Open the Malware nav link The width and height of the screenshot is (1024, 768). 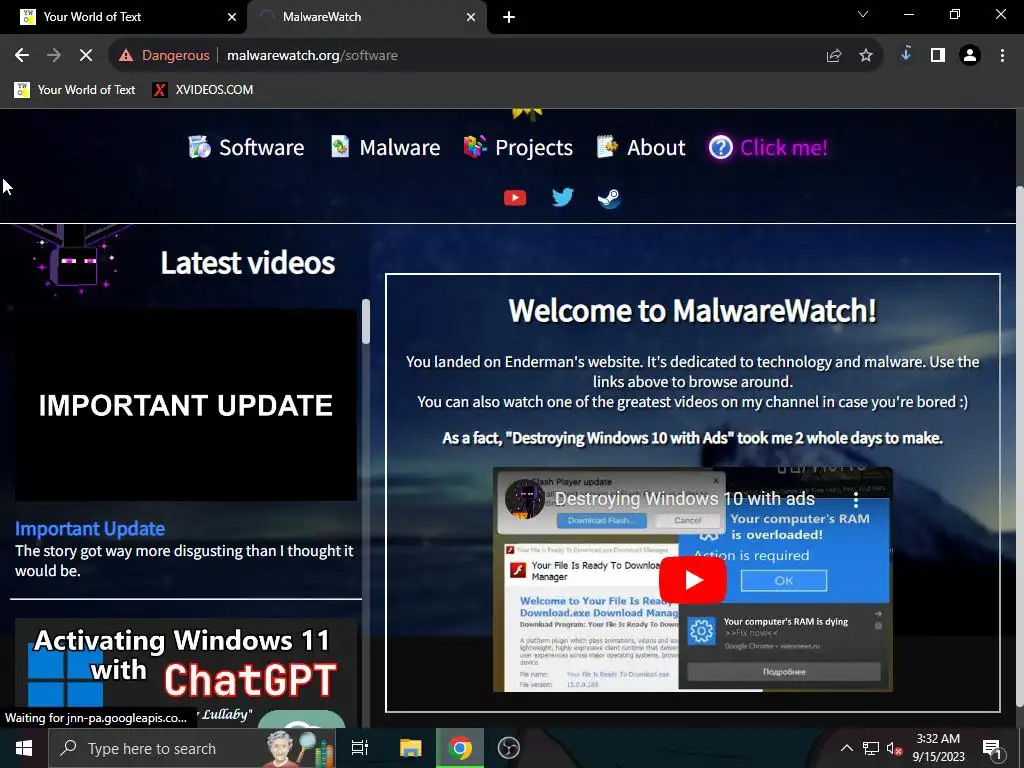[x=400, y=148]
